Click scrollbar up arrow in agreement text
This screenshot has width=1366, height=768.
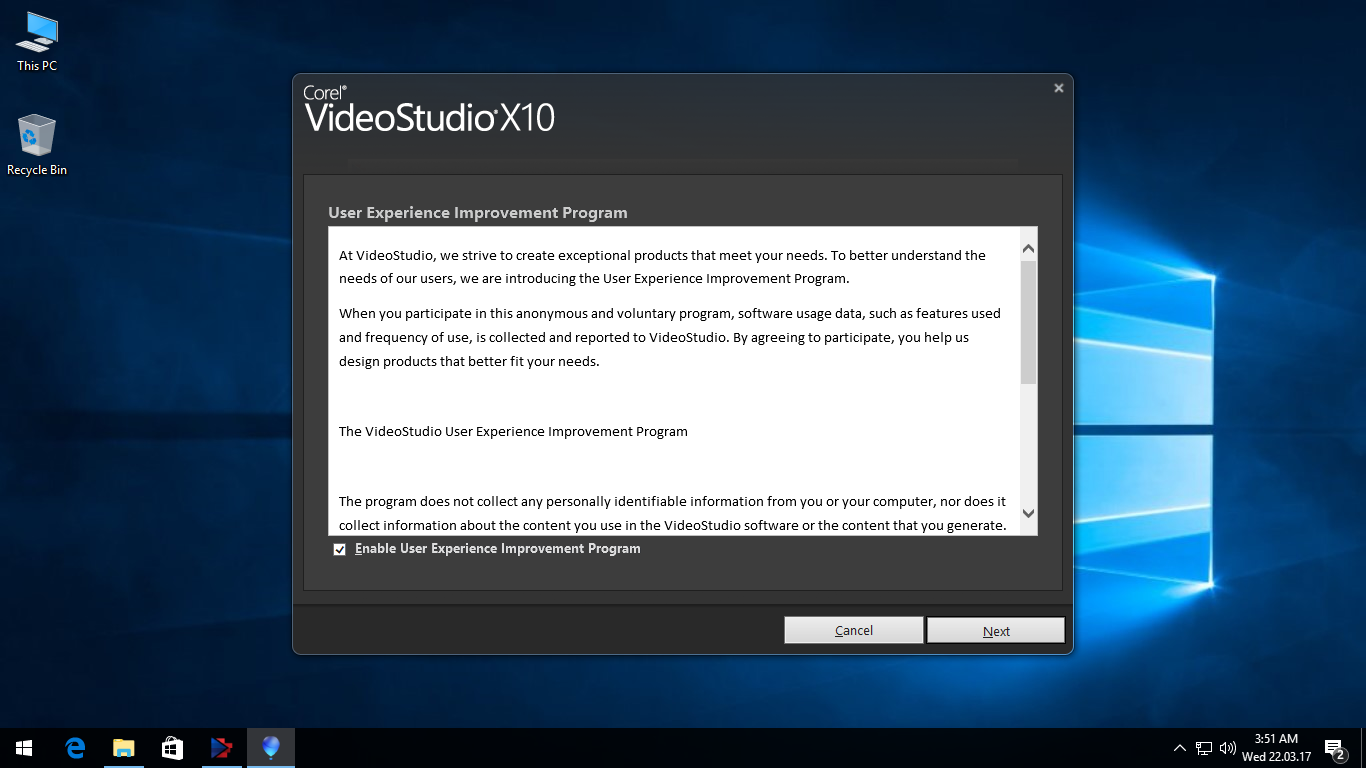click(x=1029, y=248)
